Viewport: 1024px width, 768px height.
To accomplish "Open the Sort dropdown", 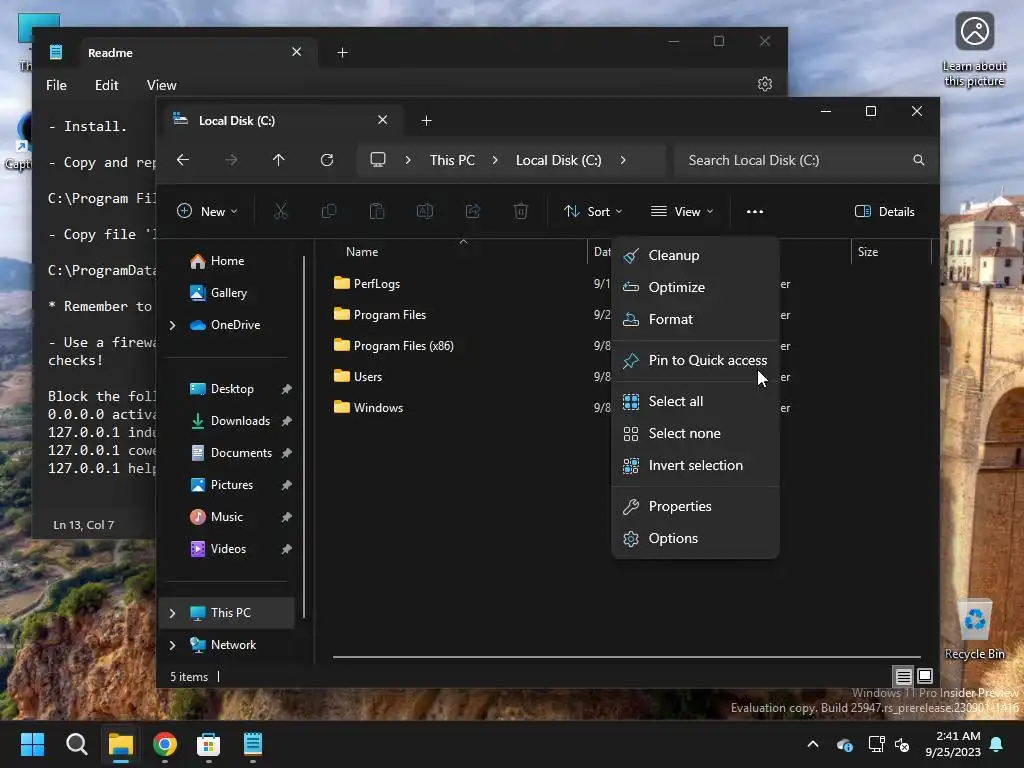I will (593, 212).
